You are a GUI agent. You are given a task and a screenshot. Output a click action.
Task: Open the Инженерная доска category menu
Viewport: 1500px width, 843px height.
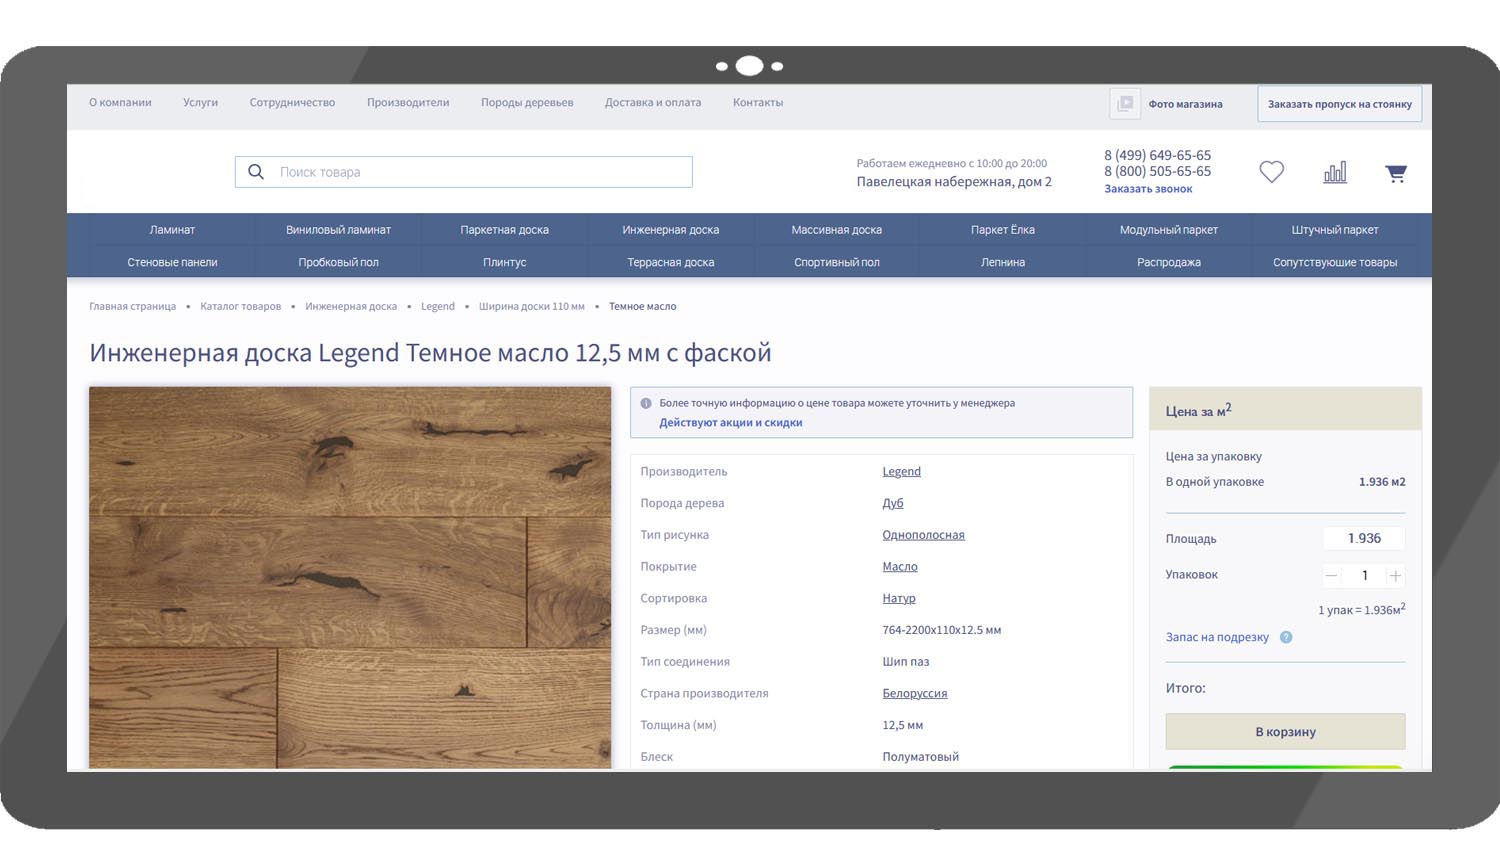point(670,230)
